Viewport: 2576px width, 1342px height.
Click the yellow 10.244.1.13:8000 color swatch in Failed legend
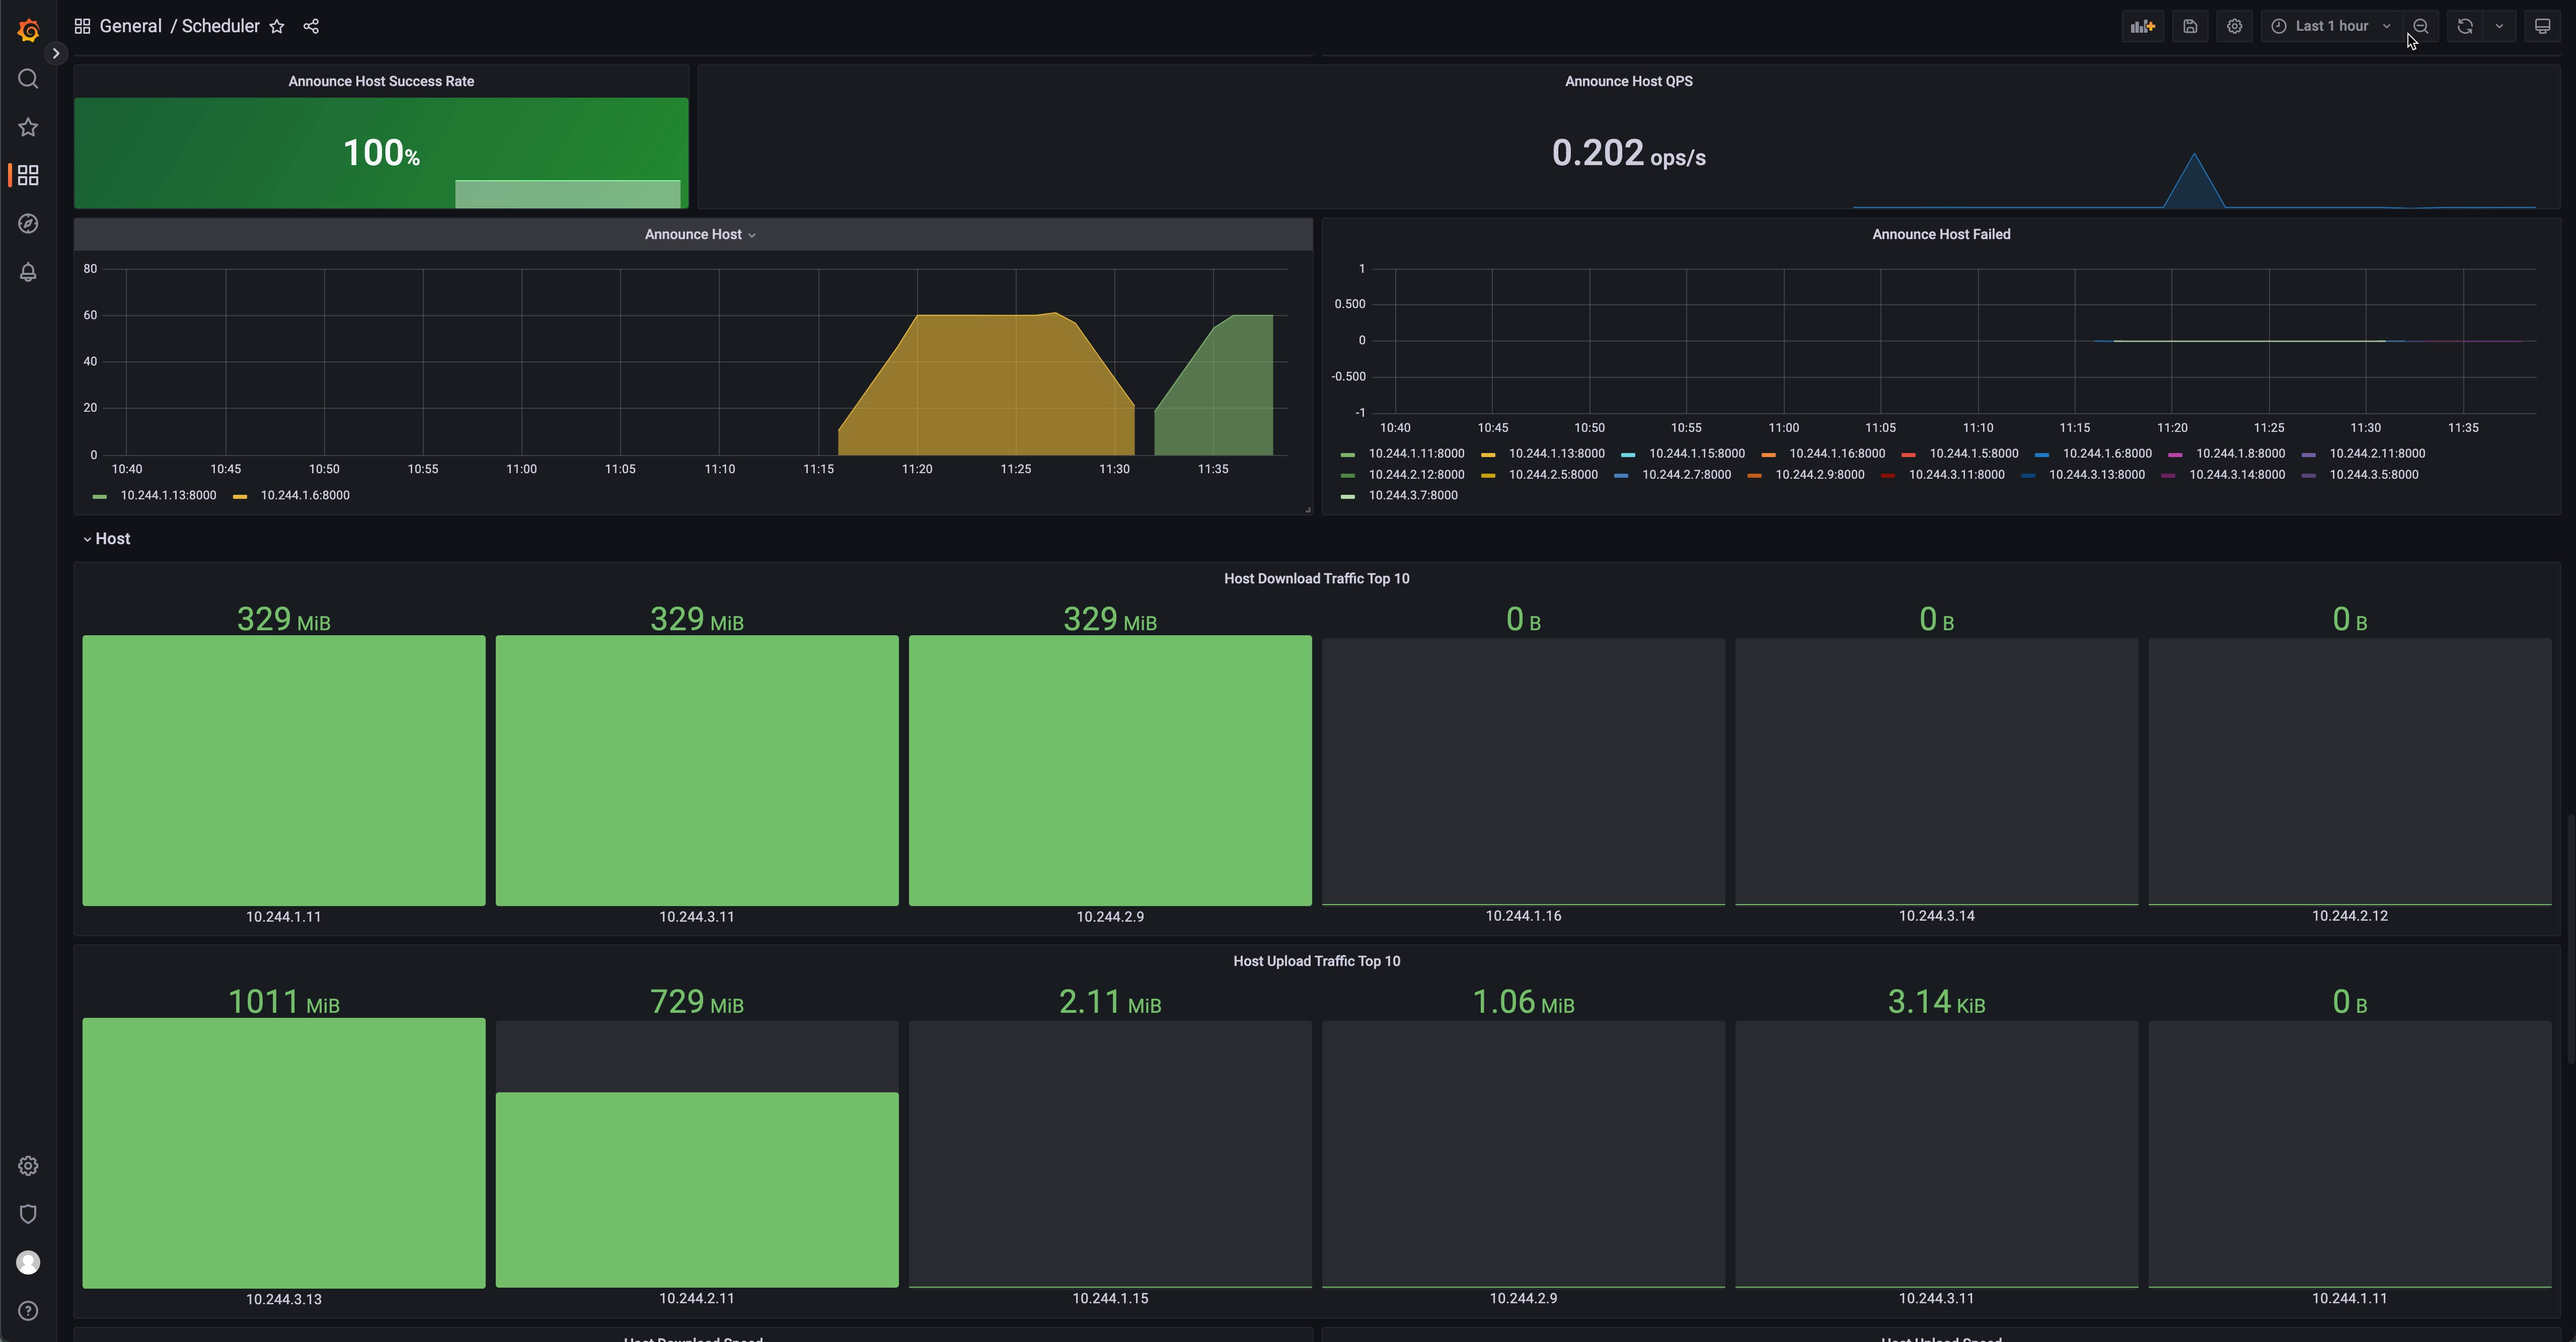[1488, 455]
